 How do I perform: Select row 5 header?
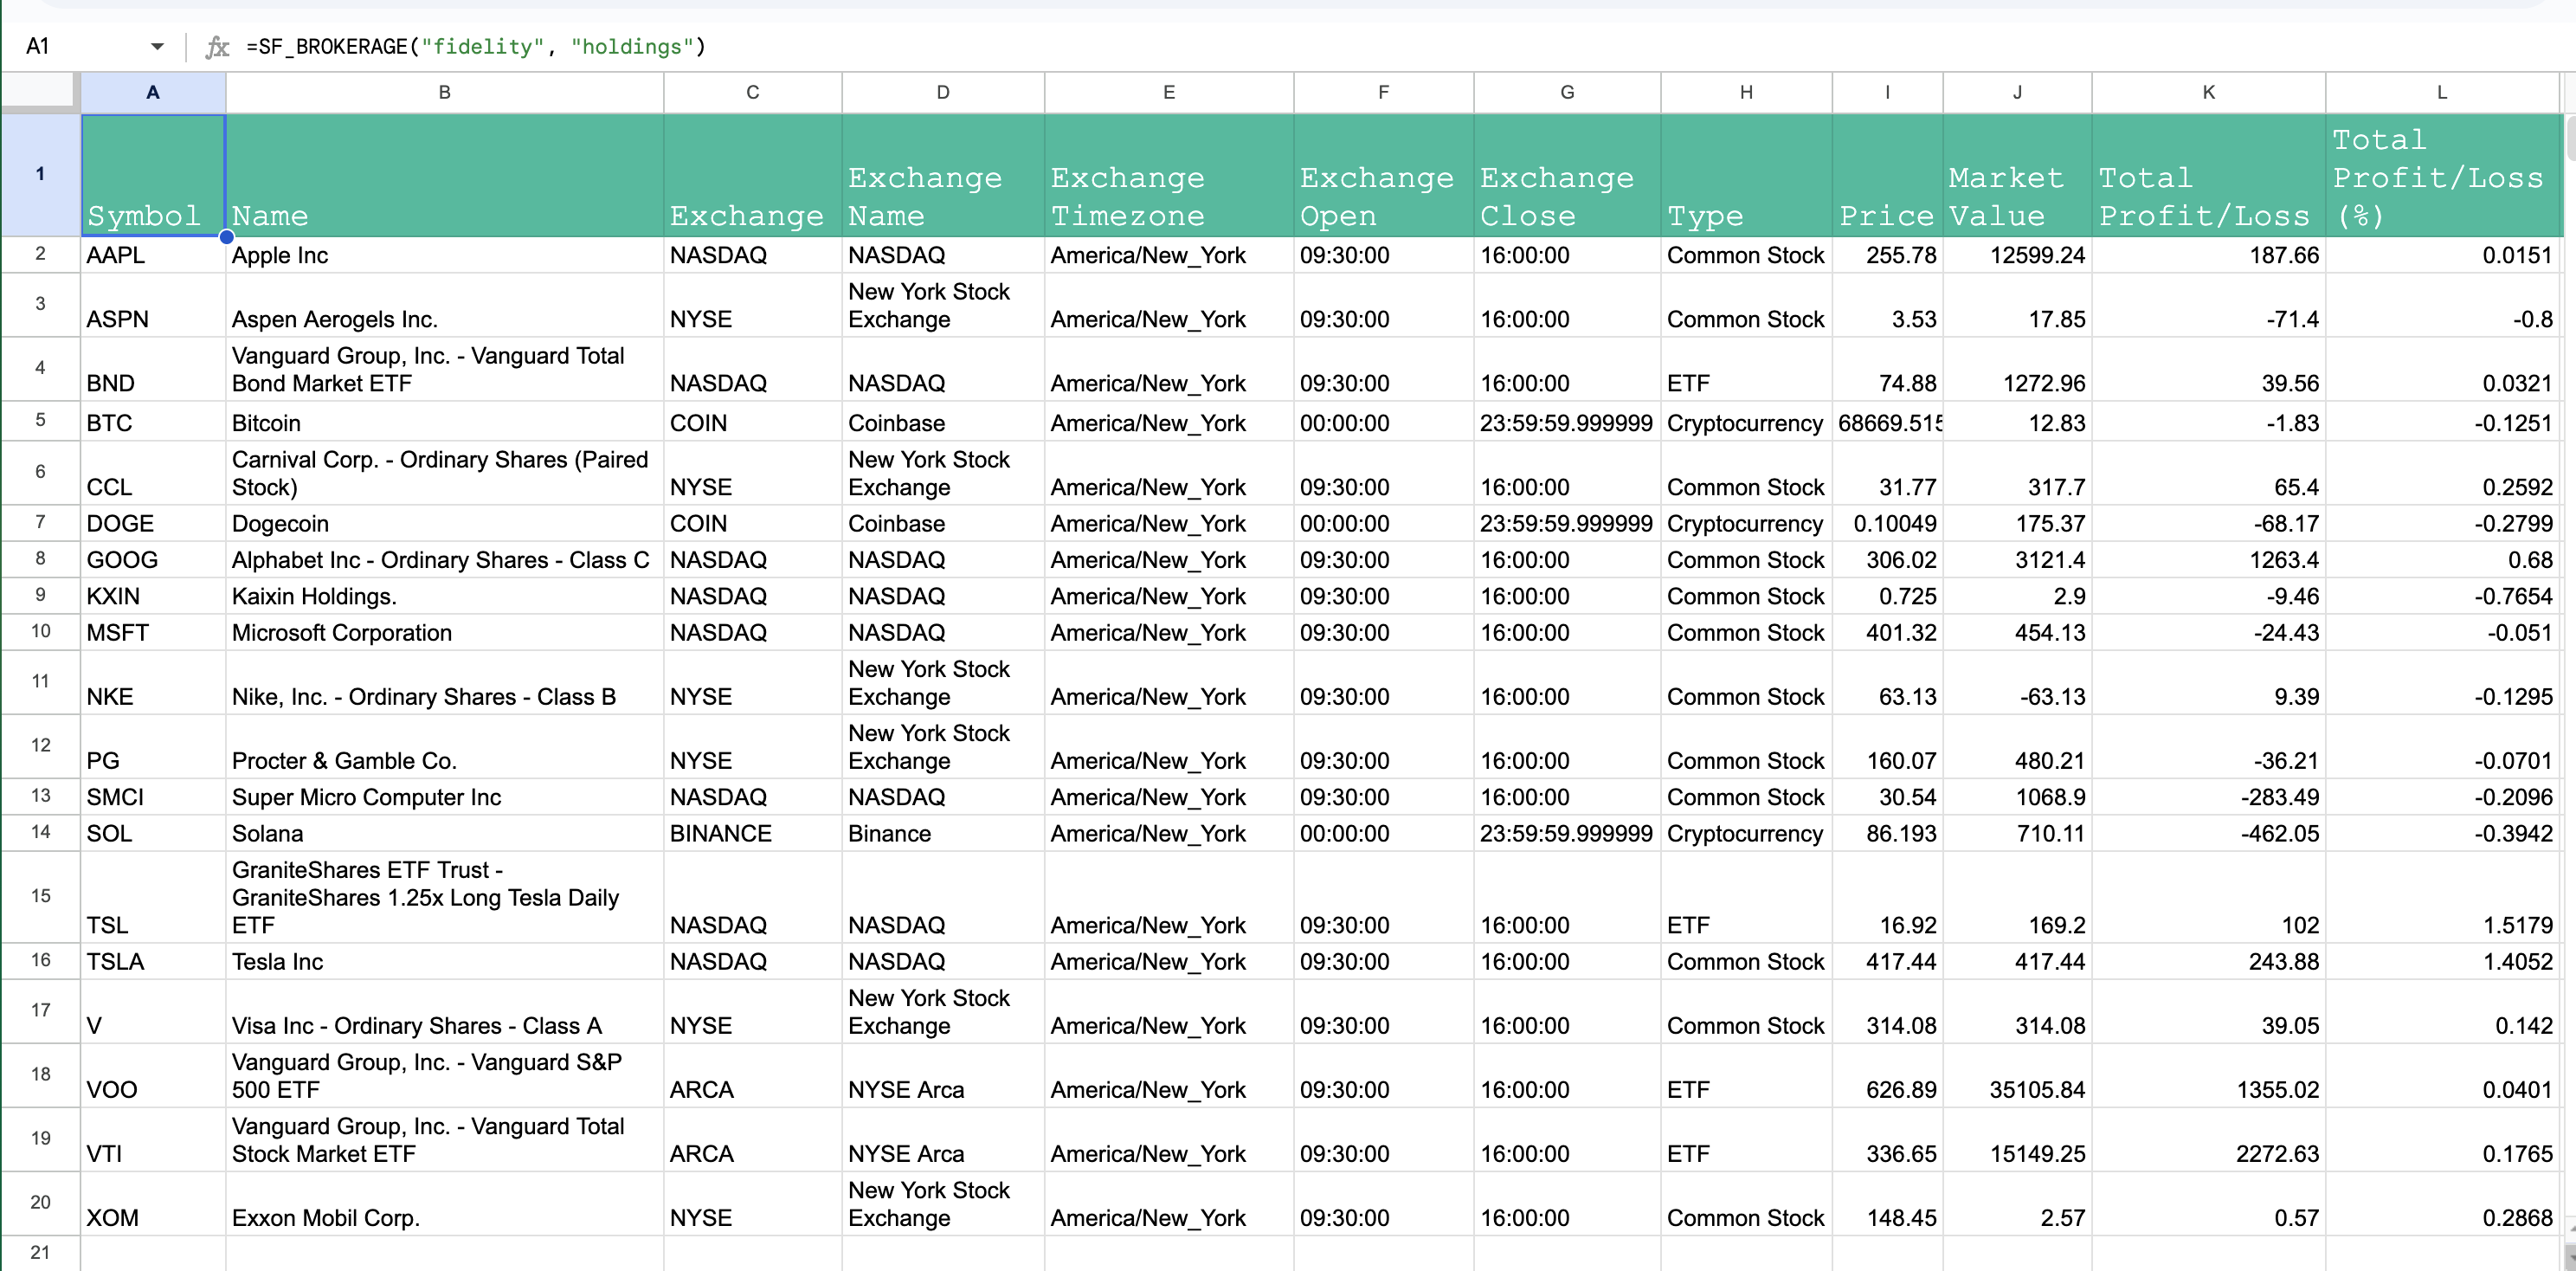click(x=40, y=420)
